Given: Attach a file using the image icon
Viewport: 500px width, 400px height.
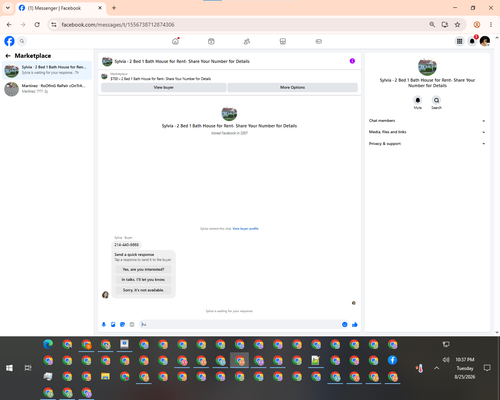Looking at the screenshot, I should coord(113,324).
